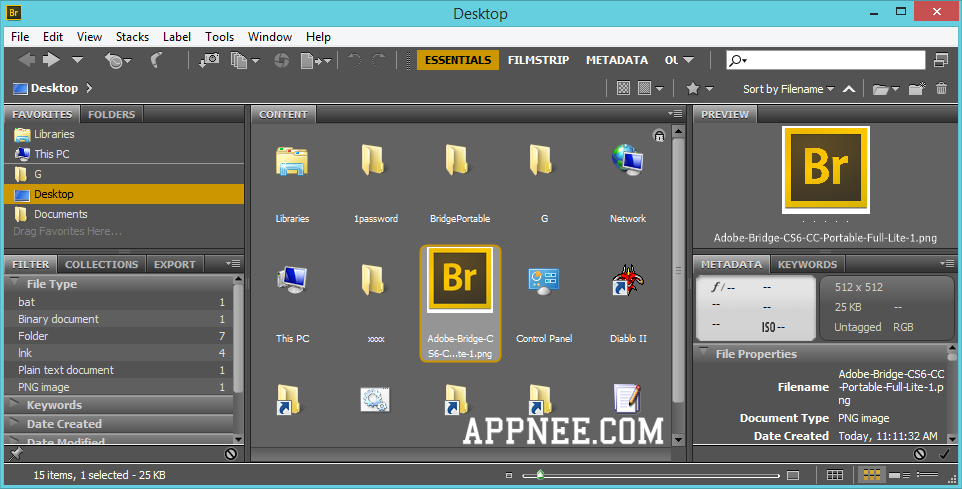Image resolution: width=962 pixels, height=489 pixels.
Task: Open Content panel flyout menu
Action: (675, 114)
